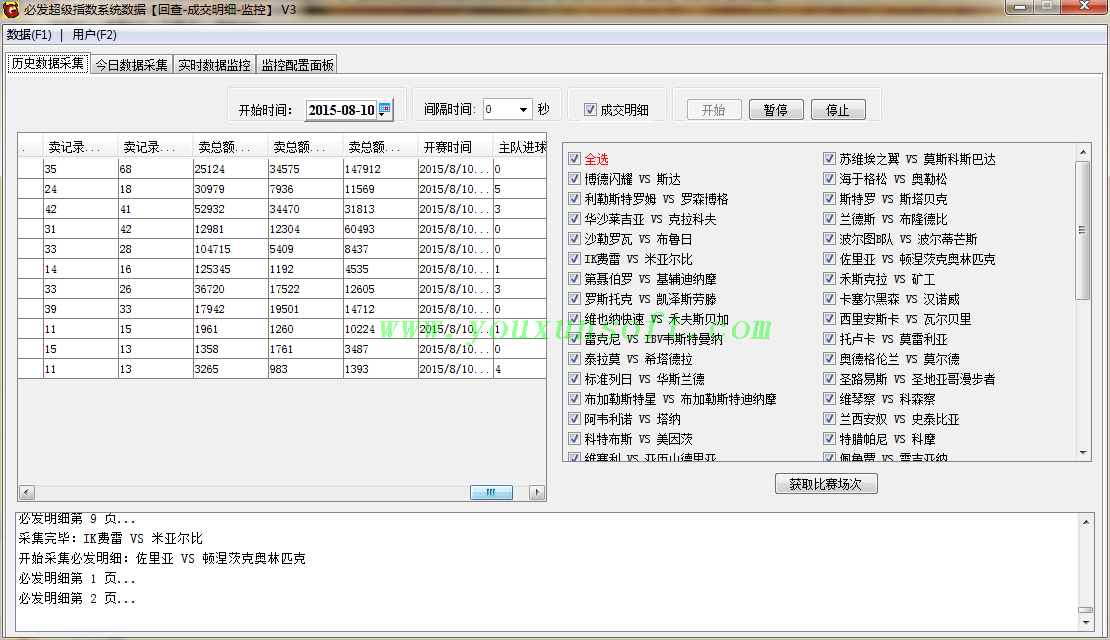Viewport: 1110px width, 640px height.
Task: Select table cell with value 147912
Action: coord(380,169)
